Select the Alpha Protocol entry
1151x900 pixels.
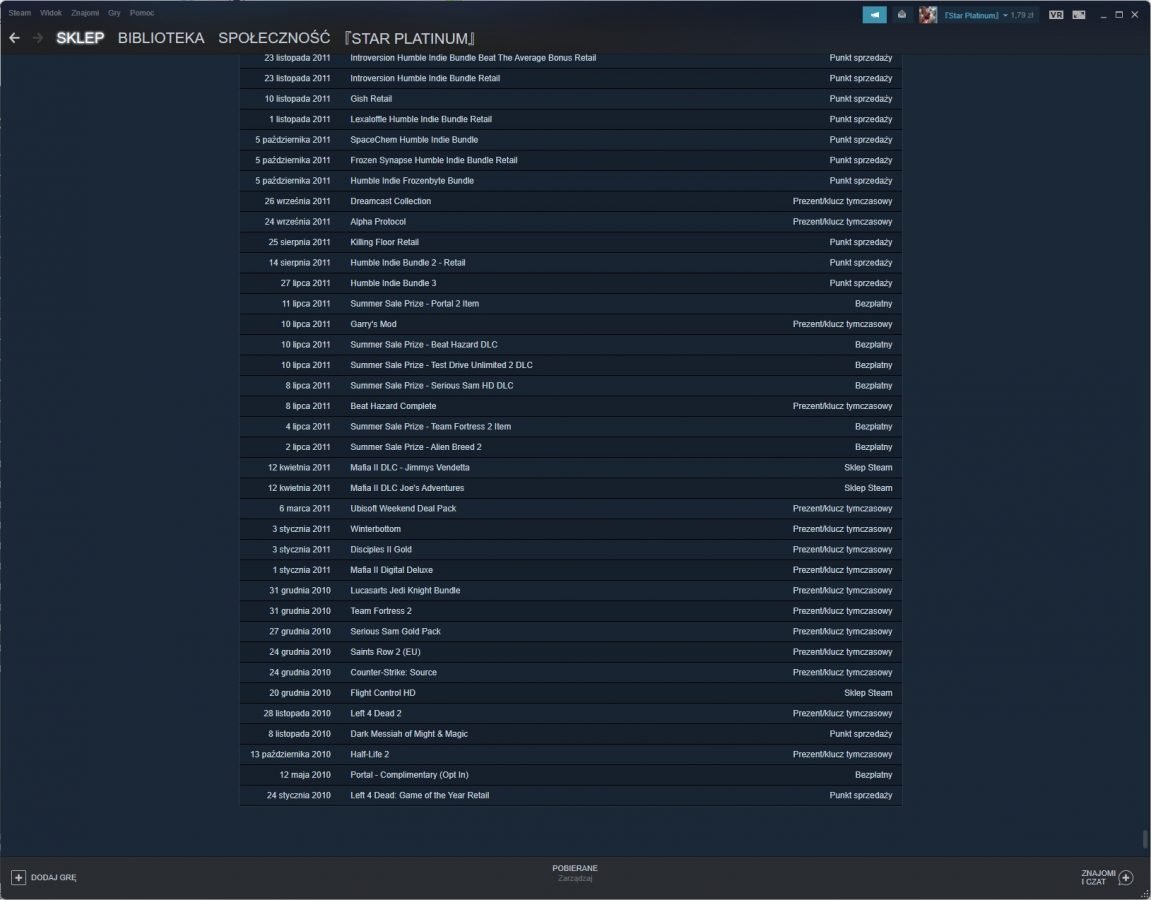[378, 222]
